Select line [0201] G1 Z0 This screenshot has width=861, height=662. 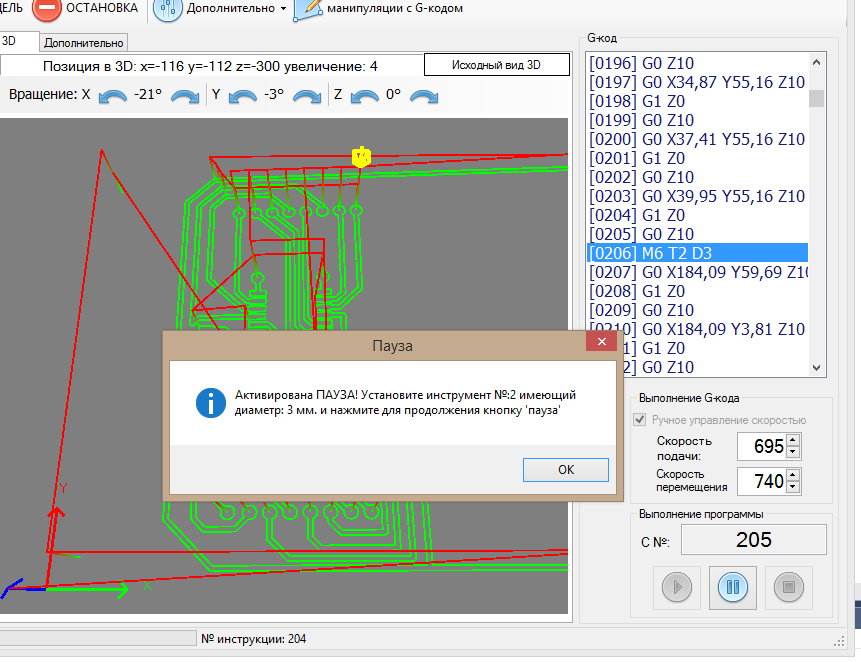(697, 158)
